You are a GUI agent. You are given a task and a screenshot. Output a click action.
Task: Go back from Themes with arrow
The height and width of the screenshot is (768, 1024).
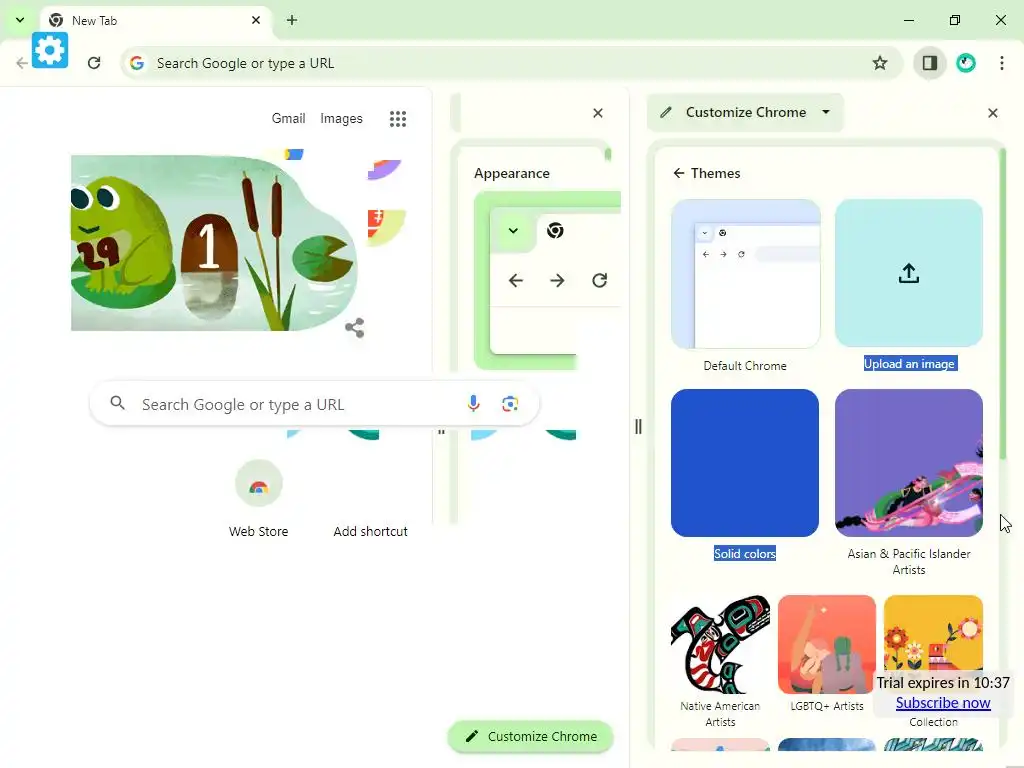coord(679,173)
